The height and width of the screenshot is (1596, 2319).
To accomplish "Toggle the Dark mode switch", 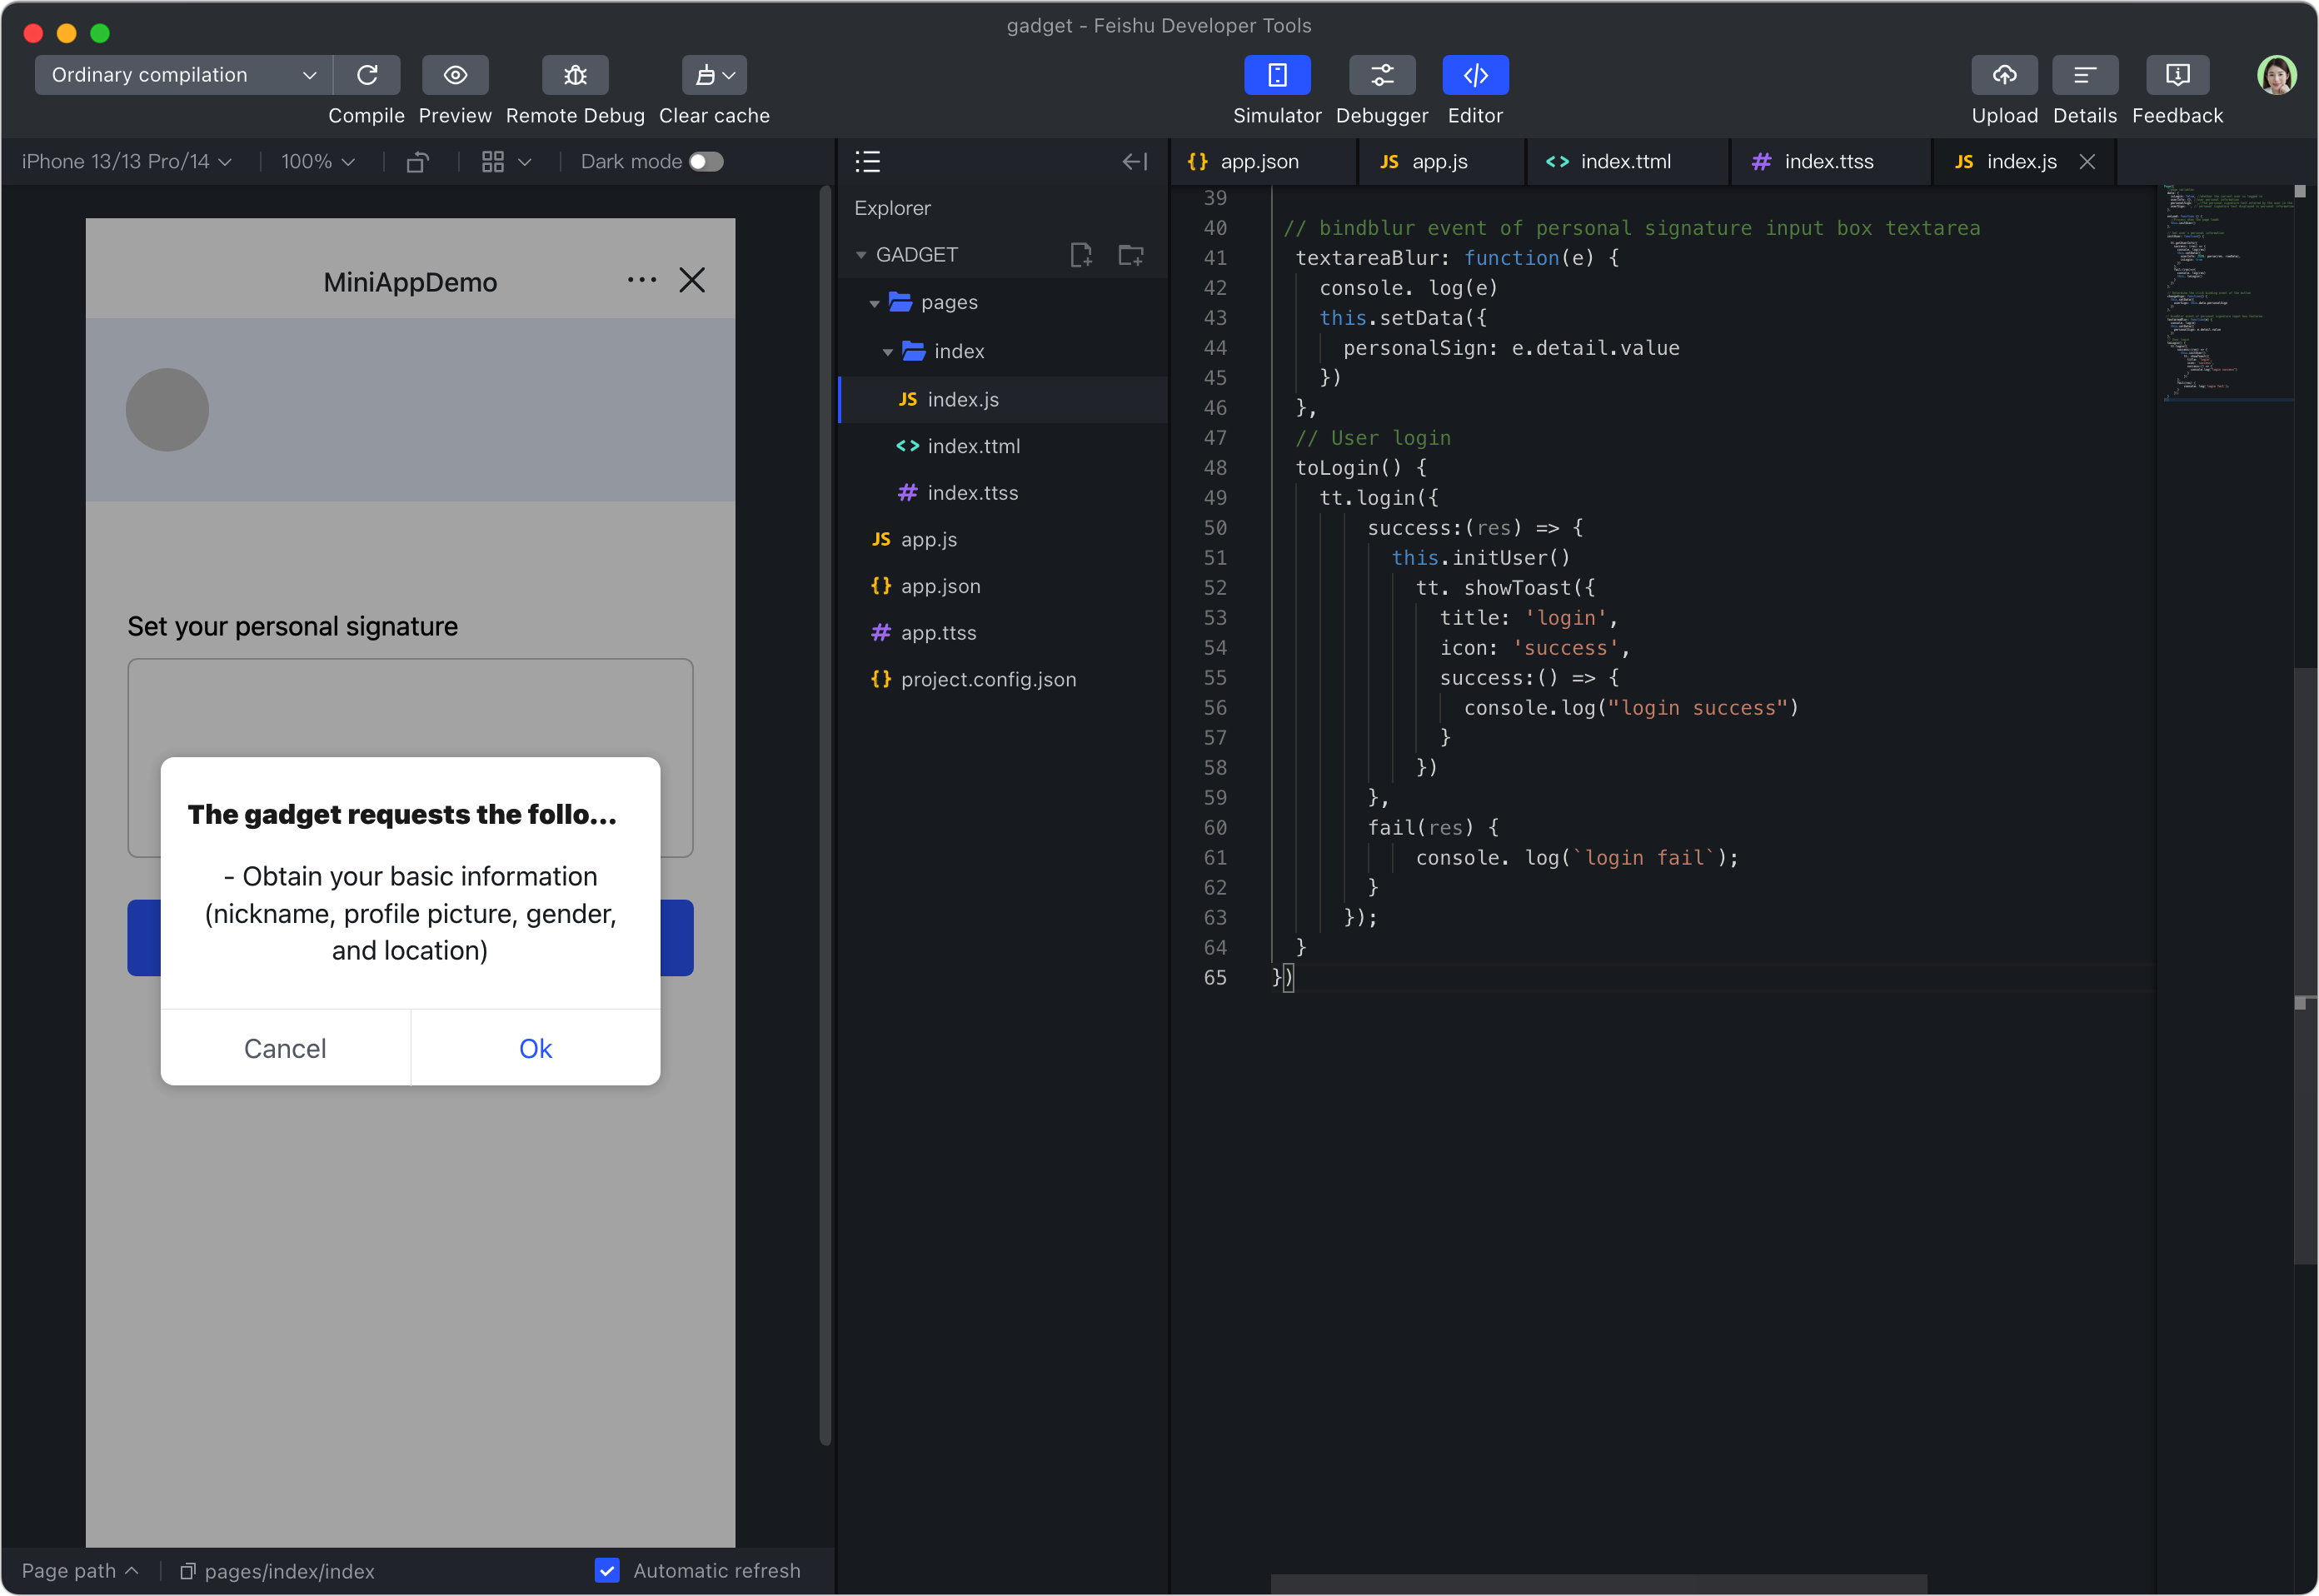I will pyautogui.click(x=706, y=162).
